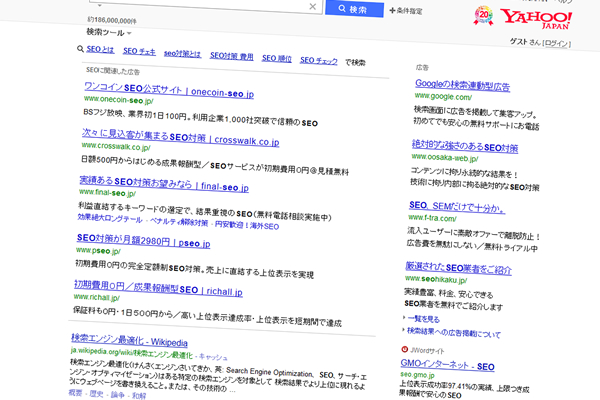
Task: Click the ログイン login link
Action: (x=557, y=43)
